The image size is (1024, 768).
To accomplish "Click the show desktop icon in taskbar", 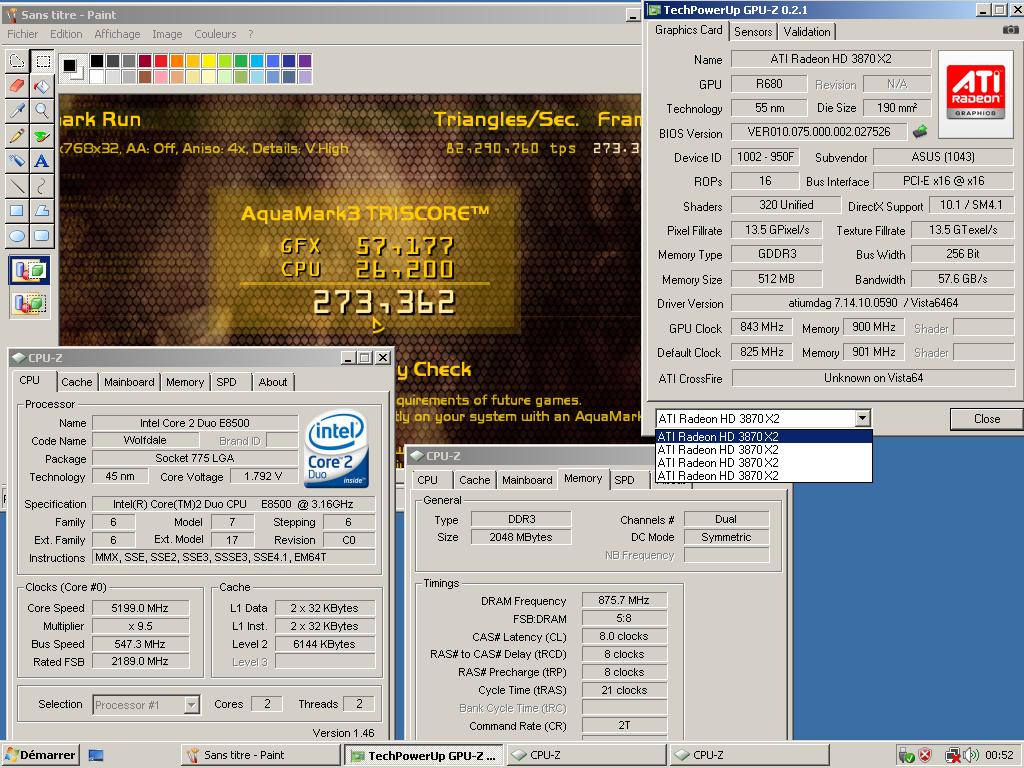I will click(x=96, y=756).
